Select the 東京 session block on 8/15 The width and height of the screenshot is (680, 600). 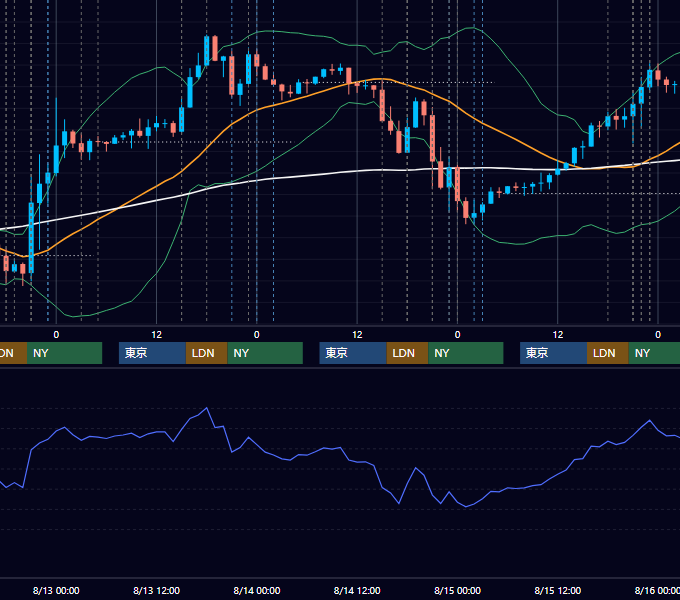(553, 353)
